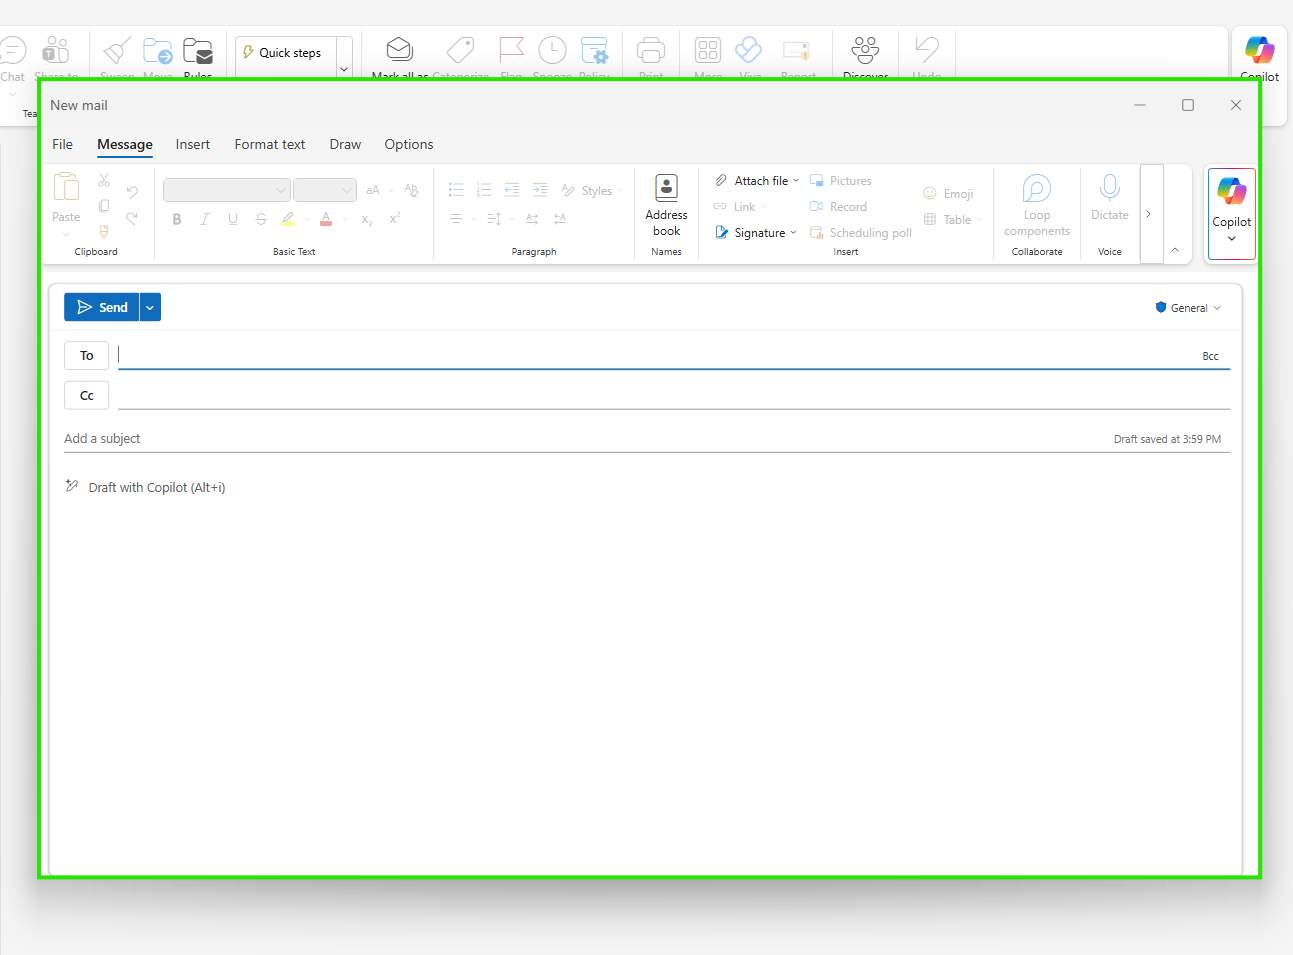This screenshot has width=1293, height=955.
Task: Click the Send button
Action: pos(102,307)
